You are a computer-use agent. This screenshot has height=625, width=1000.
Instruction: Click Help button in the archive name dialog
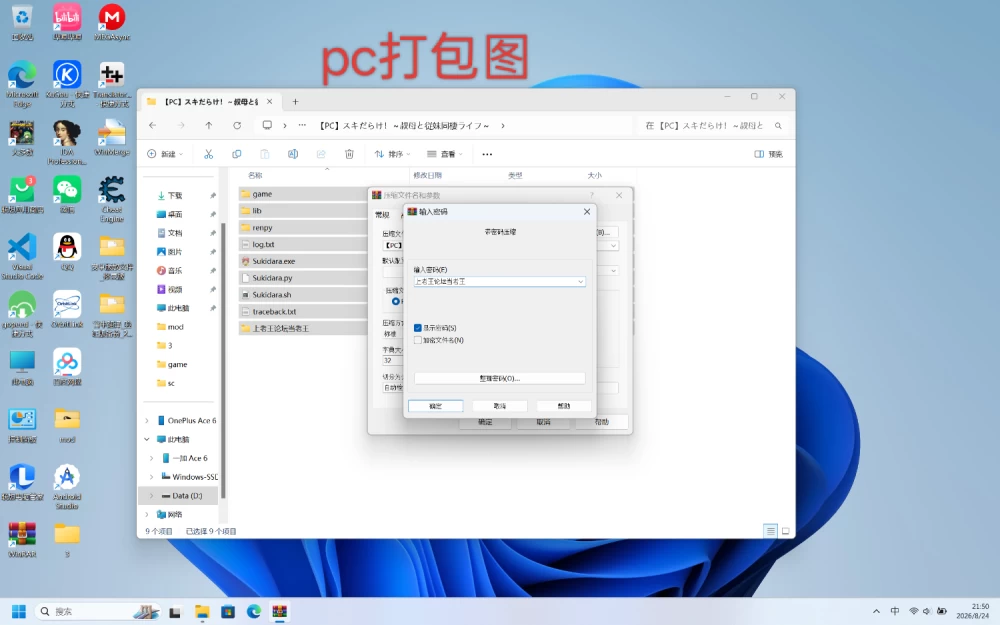tap(601, 422)
